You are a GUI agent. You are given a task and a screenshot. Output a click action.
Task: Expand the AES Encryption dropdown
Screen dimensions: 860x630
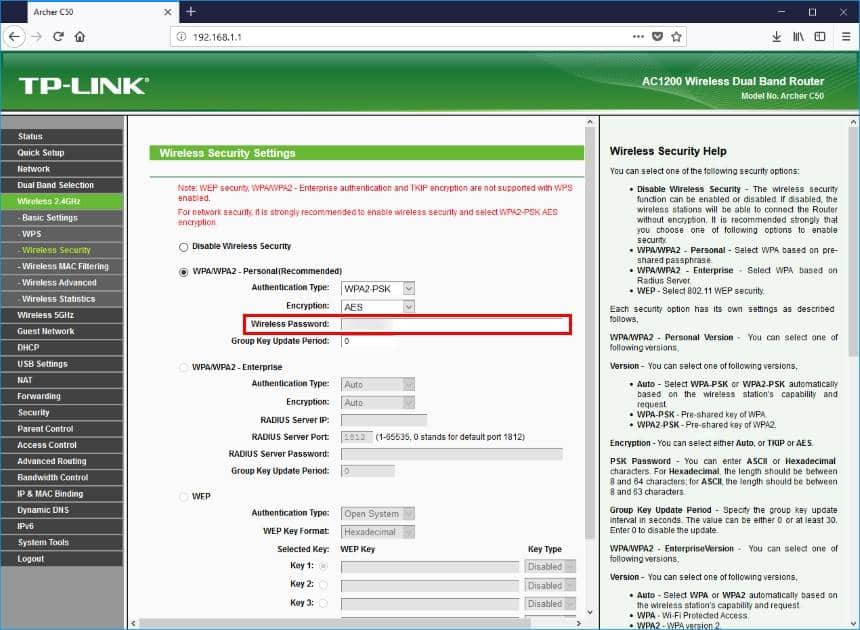click(x=377, y=306)
